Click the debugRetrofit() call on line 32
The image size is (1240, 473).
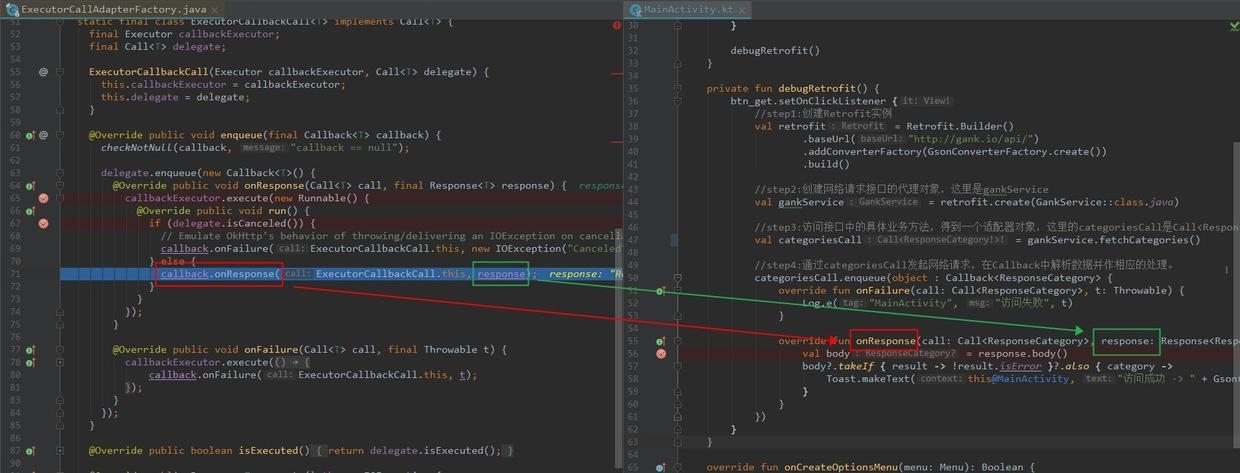(775, 50)
